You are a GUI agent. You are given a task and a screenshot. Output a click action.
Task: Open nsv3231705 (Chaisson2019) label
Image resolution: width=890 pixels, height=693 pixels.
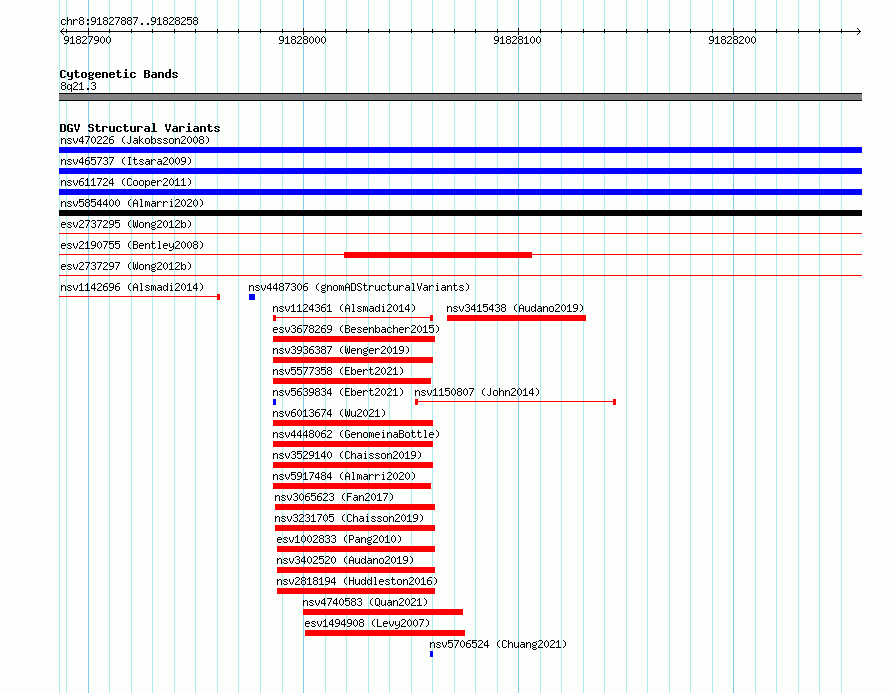tap(349, 518)
